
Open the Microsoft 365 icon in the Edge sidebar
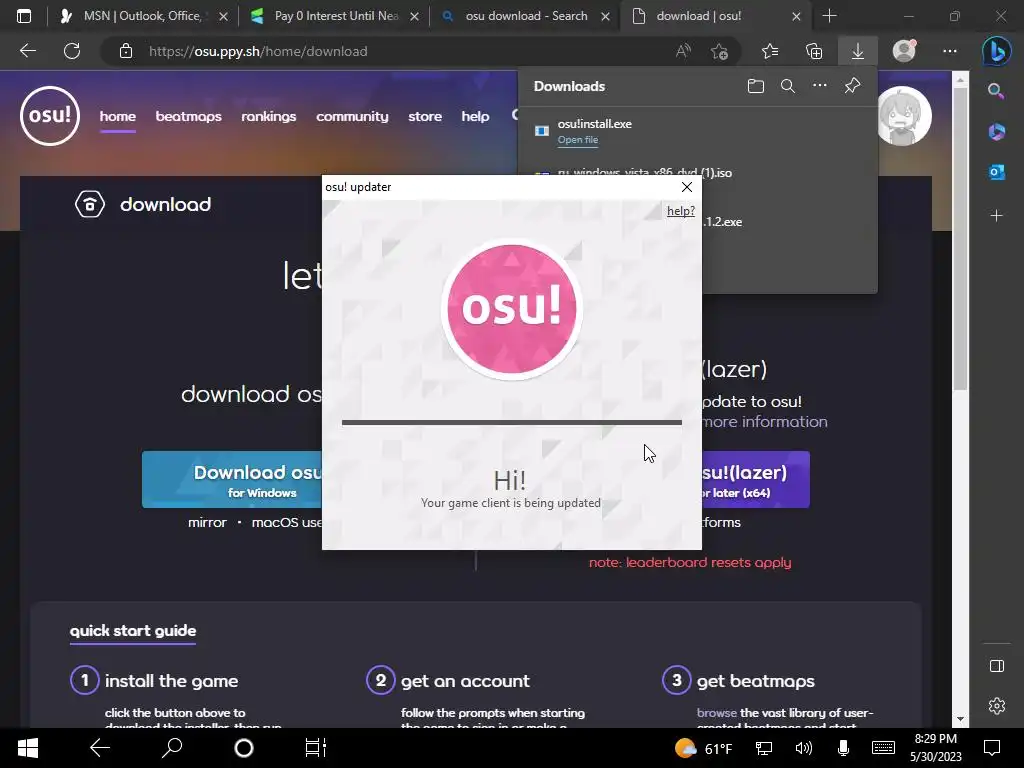point(997,132)
